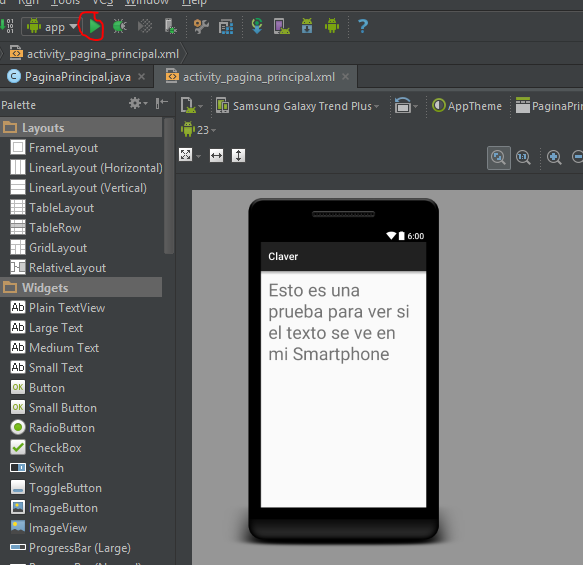The image size is (583, 565).
Task: Click the Palette vertical scrollbar
Action: pos(169,186)
